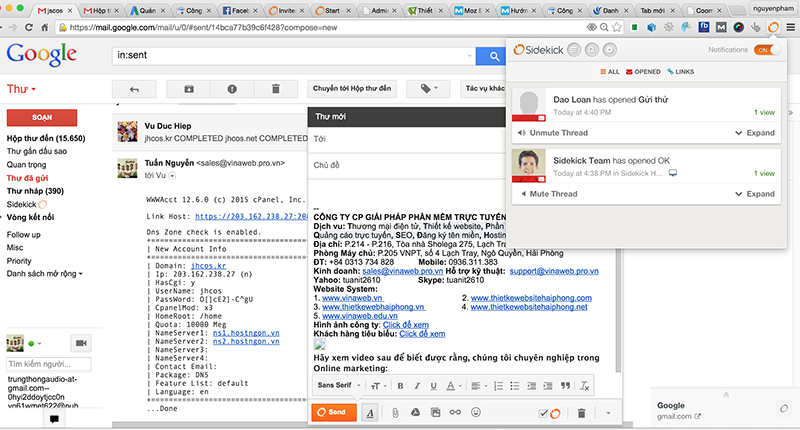Open the Thư Gmail dropdown
Screen dimensions: 800x430
[21, 89]
